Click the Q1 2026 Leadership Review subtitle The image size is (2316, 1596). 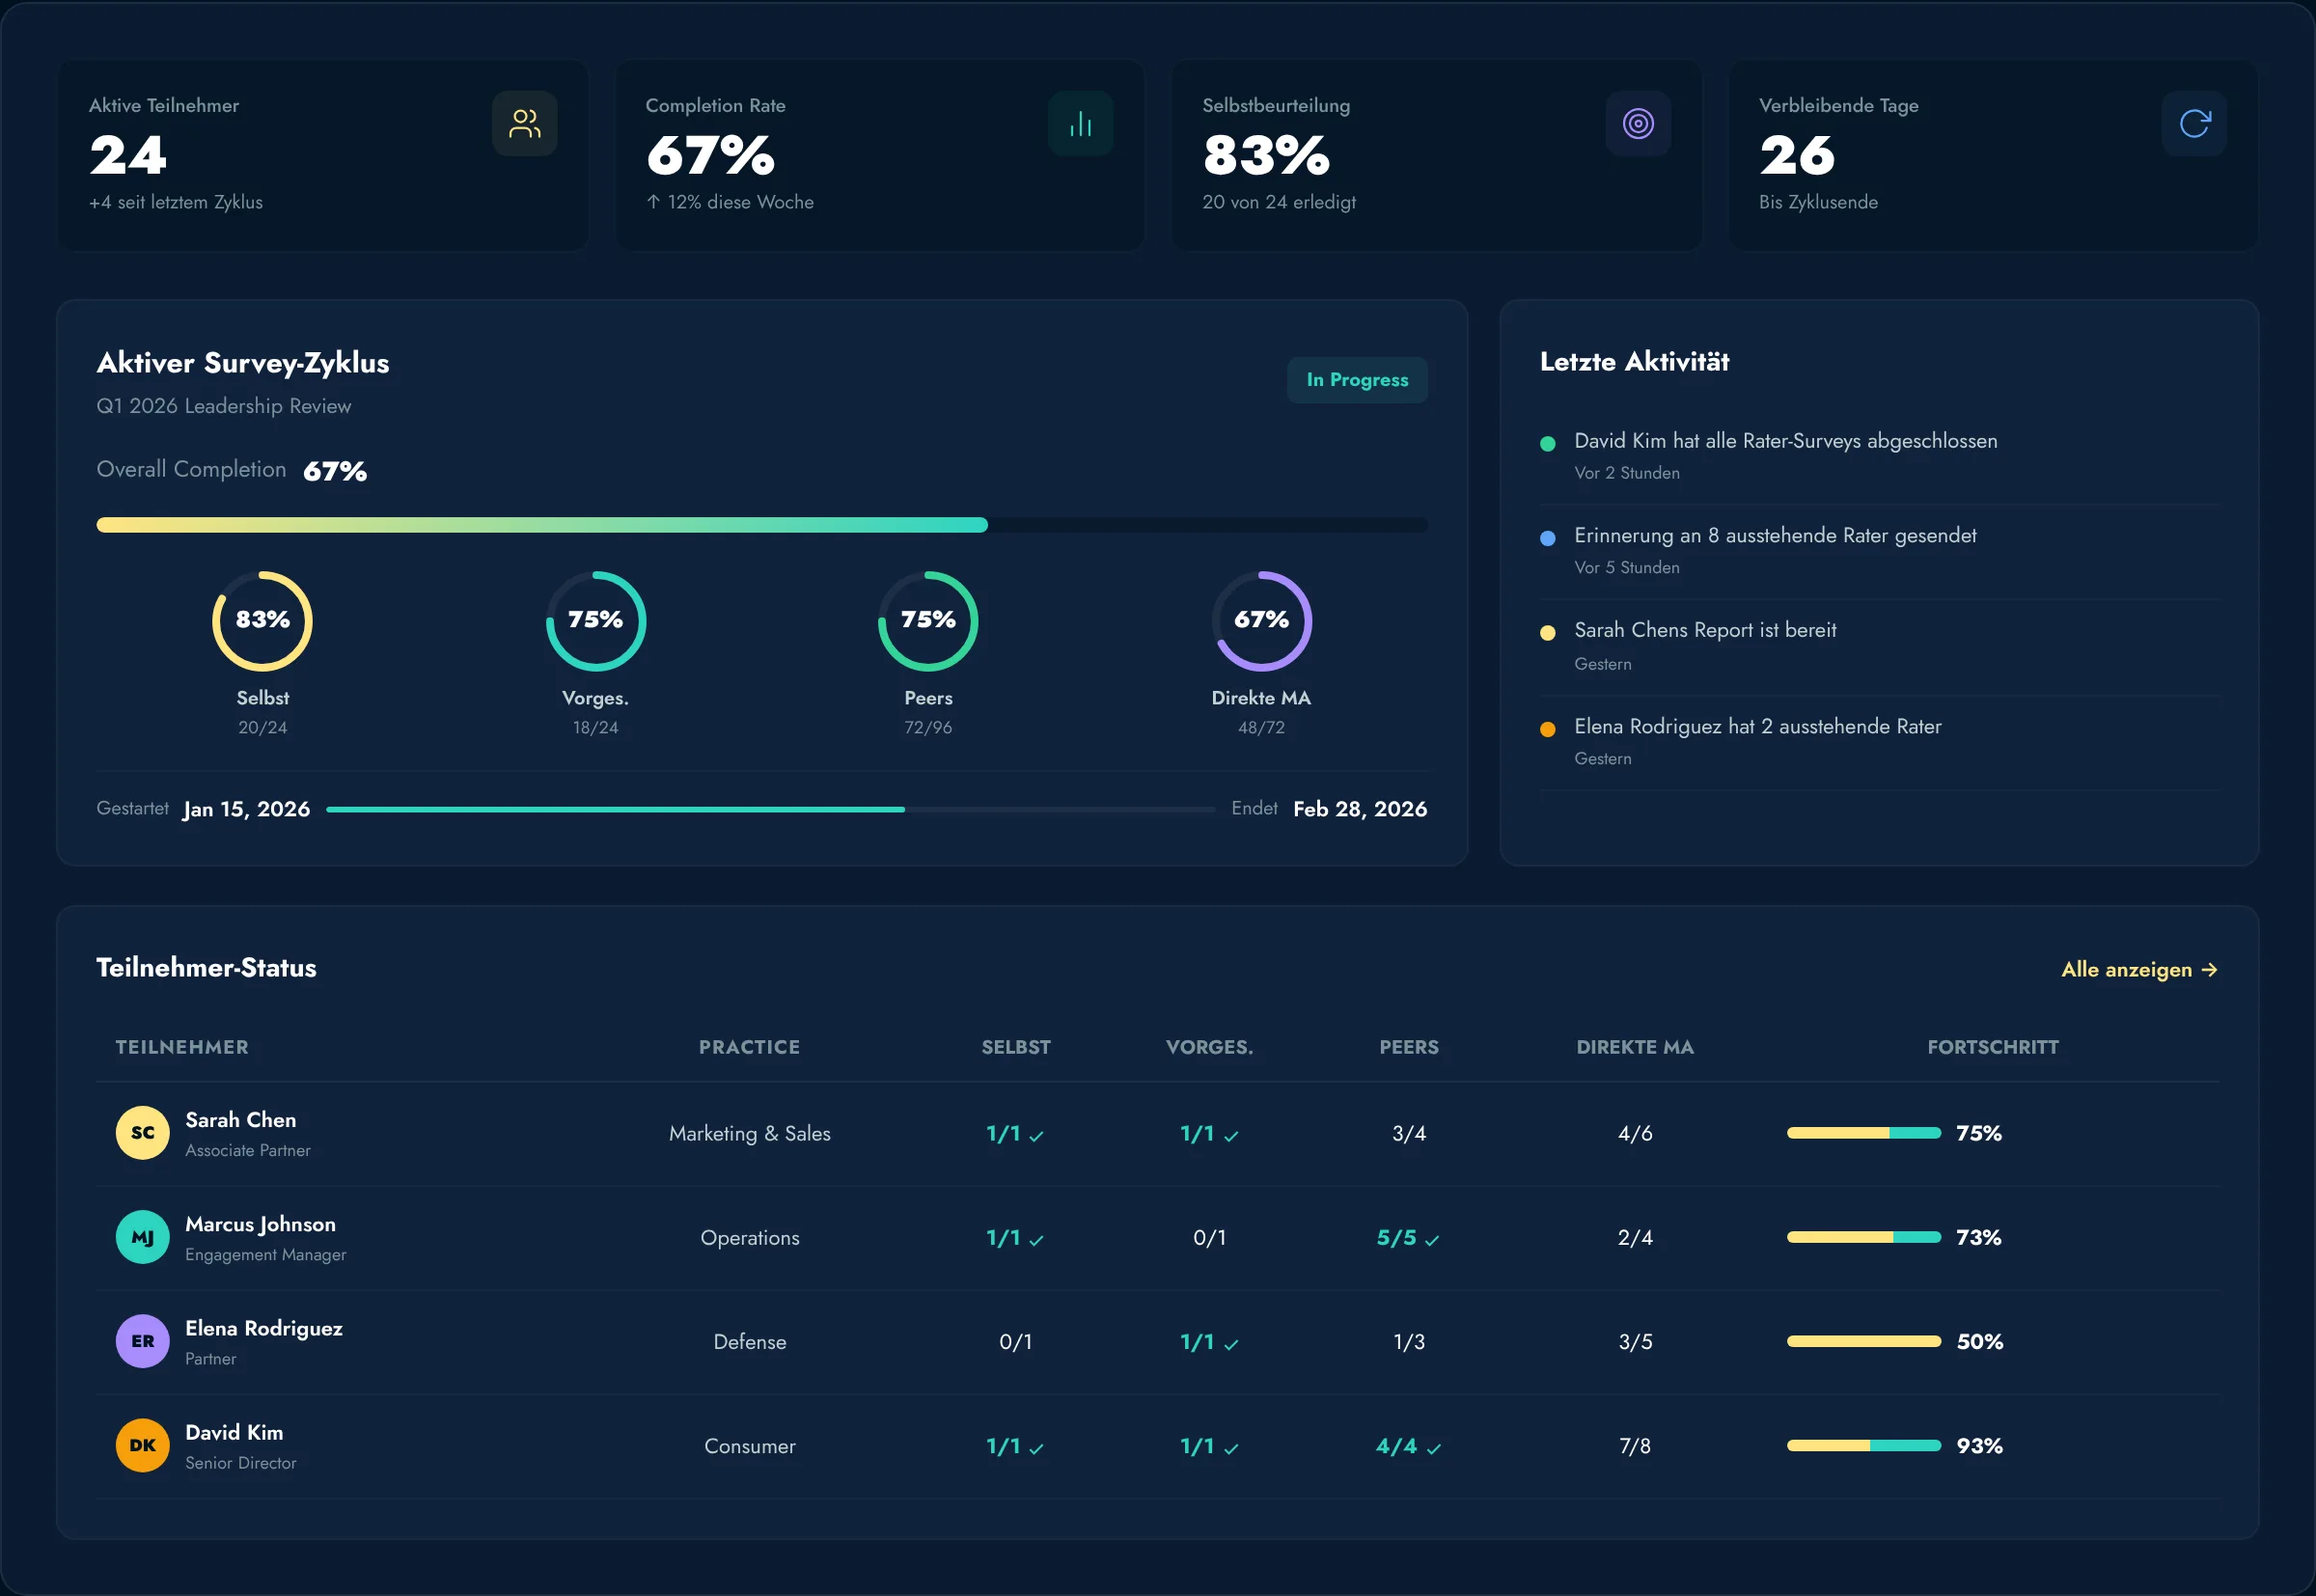click(224, 406)
